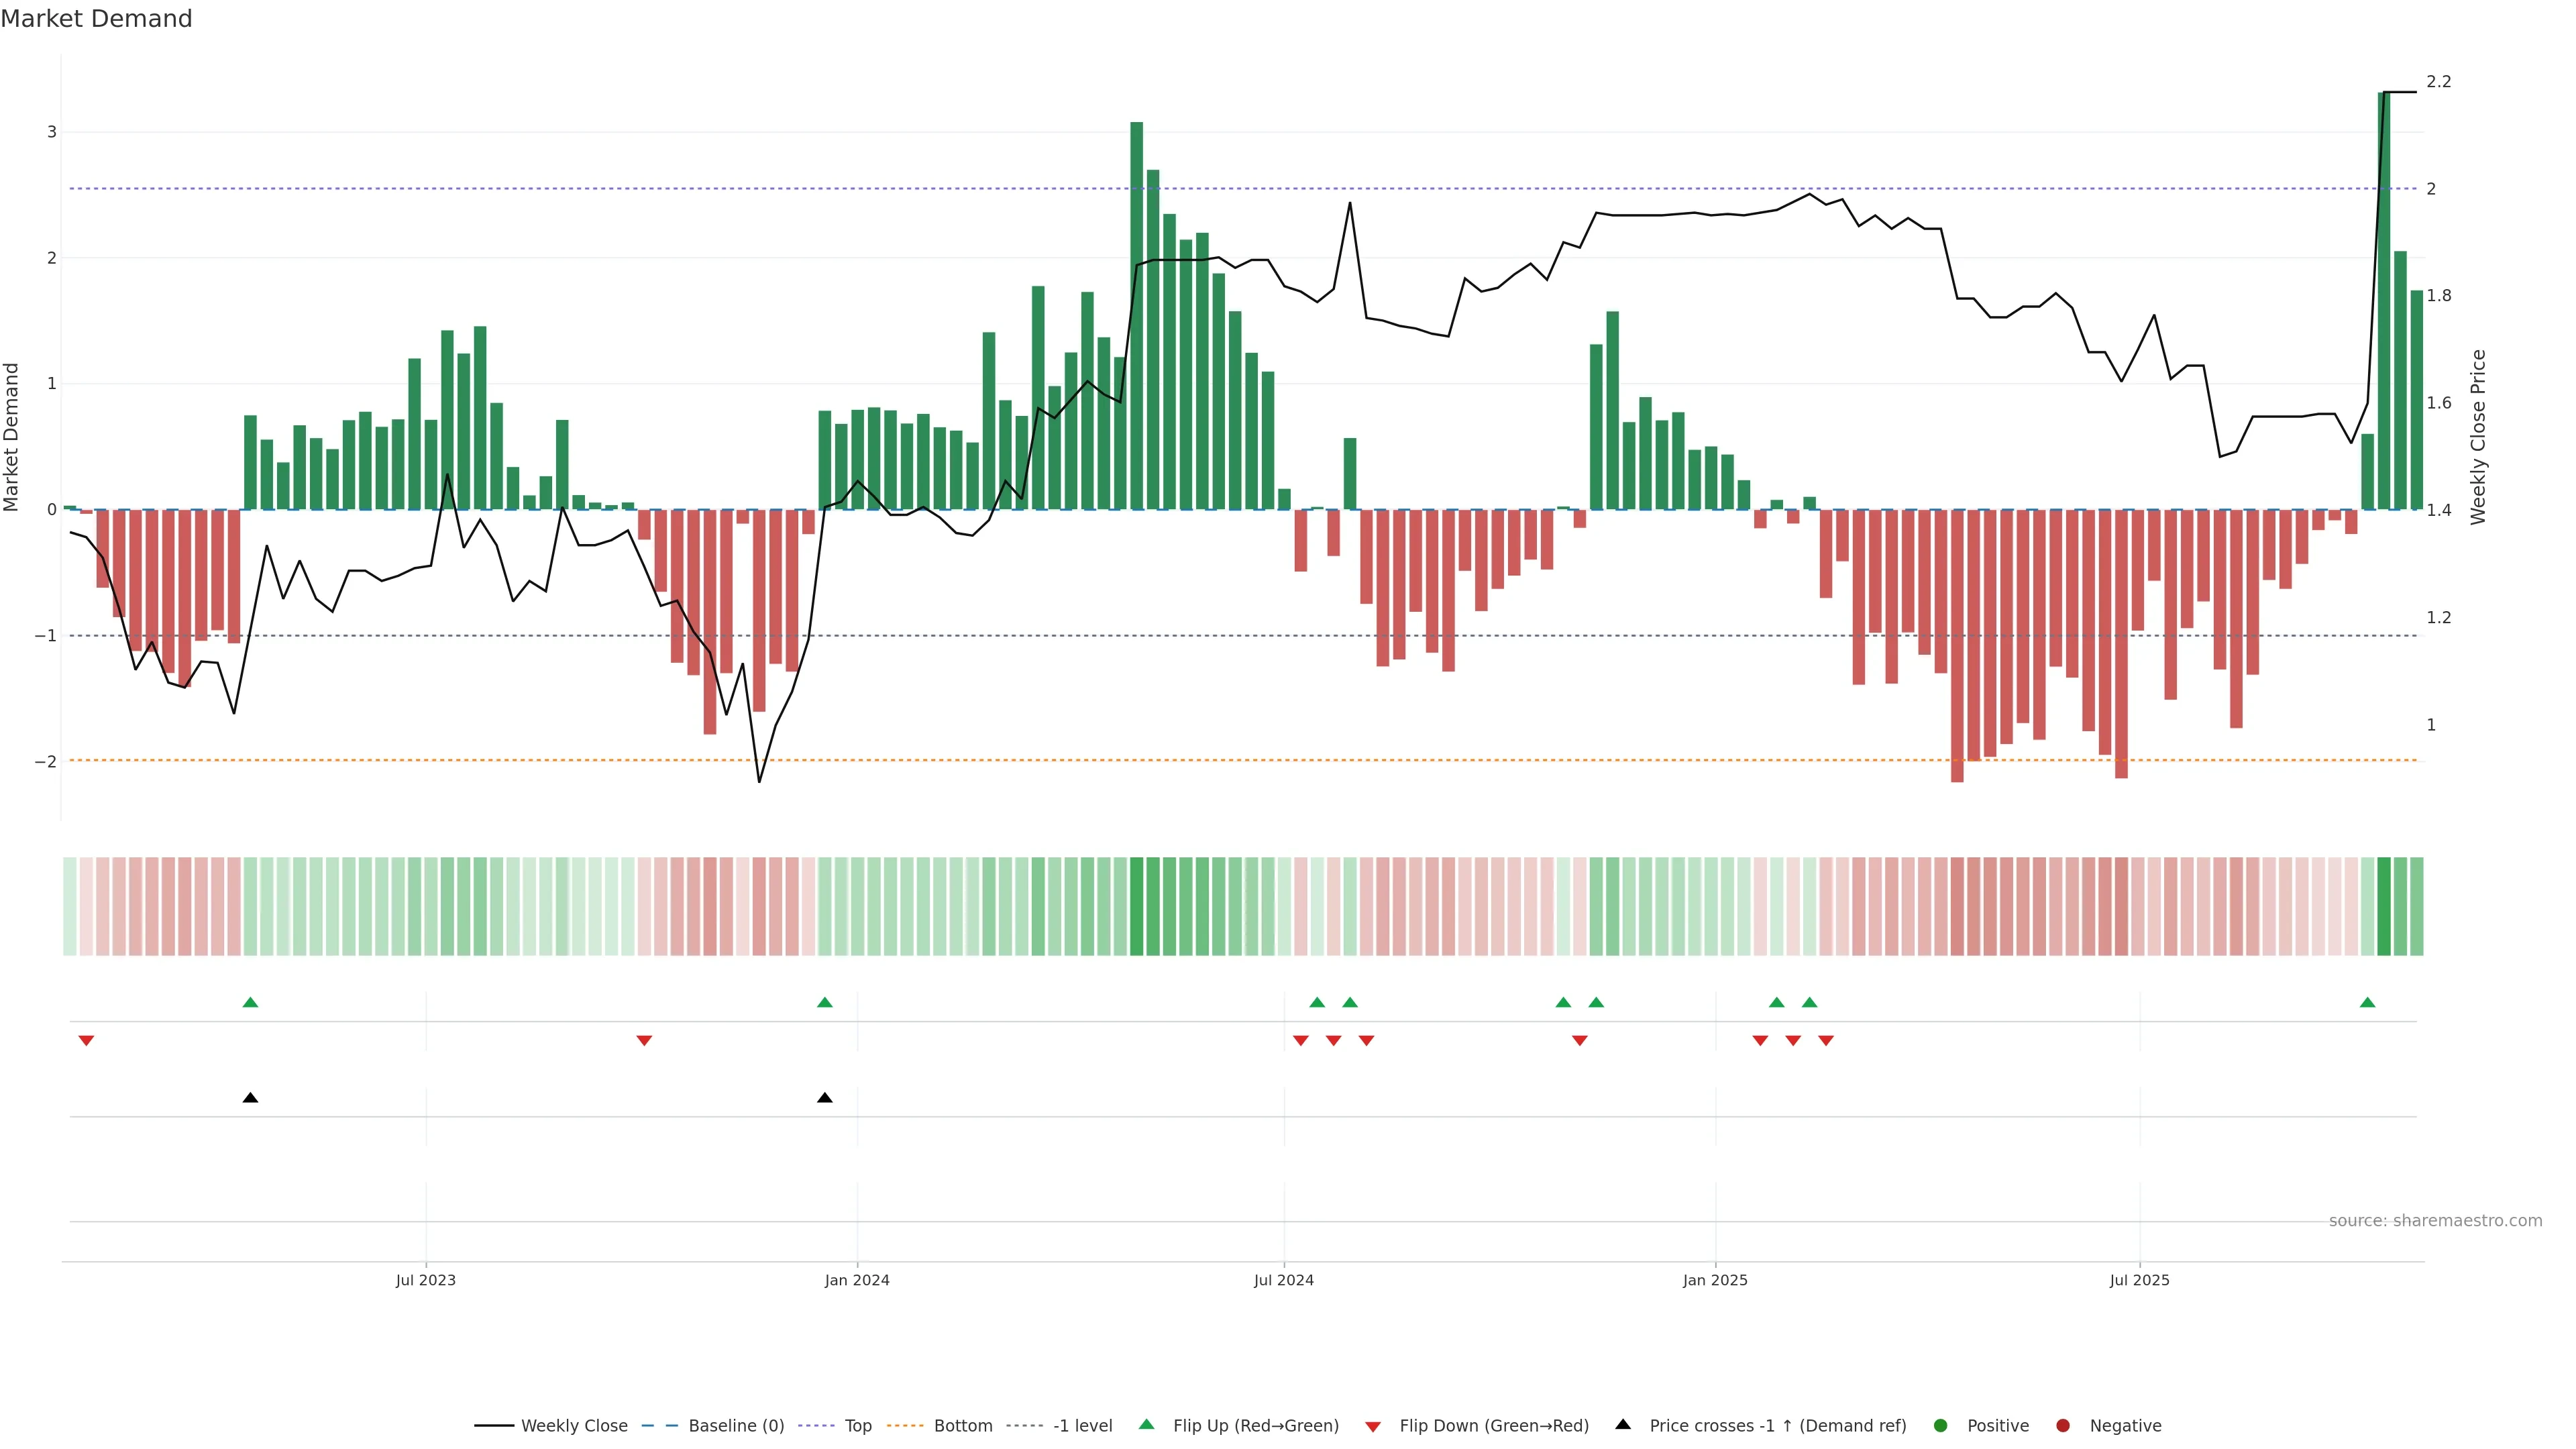Click black Price crosses -1 legend triangle
Viewport: 2576px width, 1449px height.
point(1623,1425)
